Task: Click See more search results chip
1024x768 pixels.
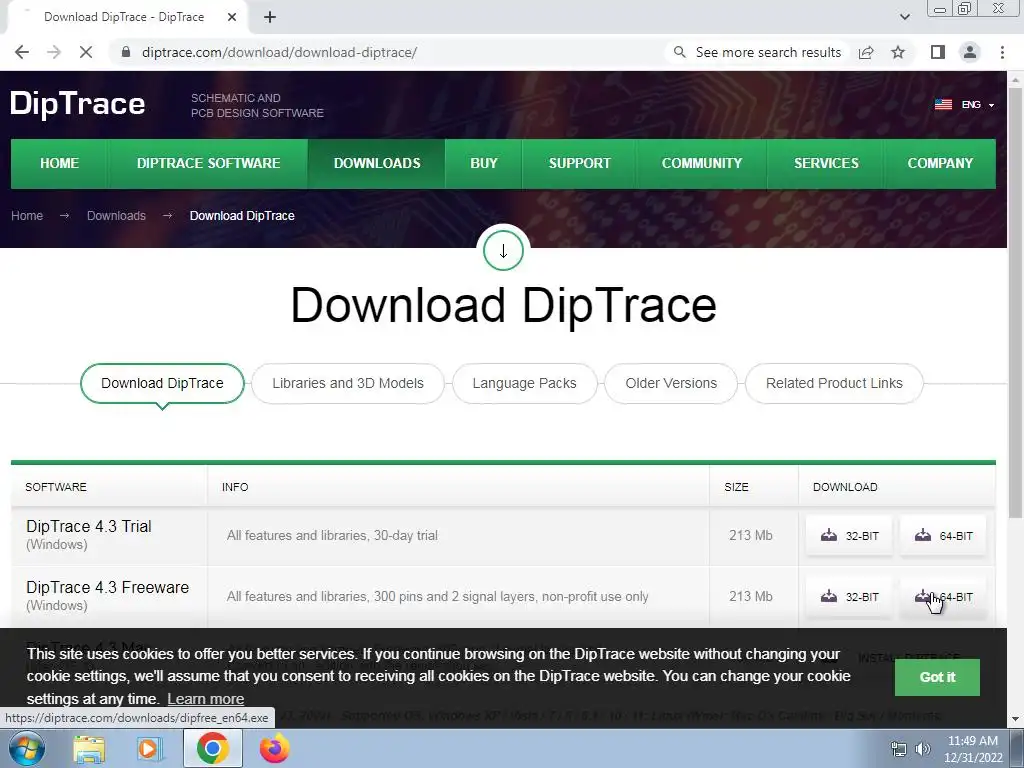Action: pos(758,52)
